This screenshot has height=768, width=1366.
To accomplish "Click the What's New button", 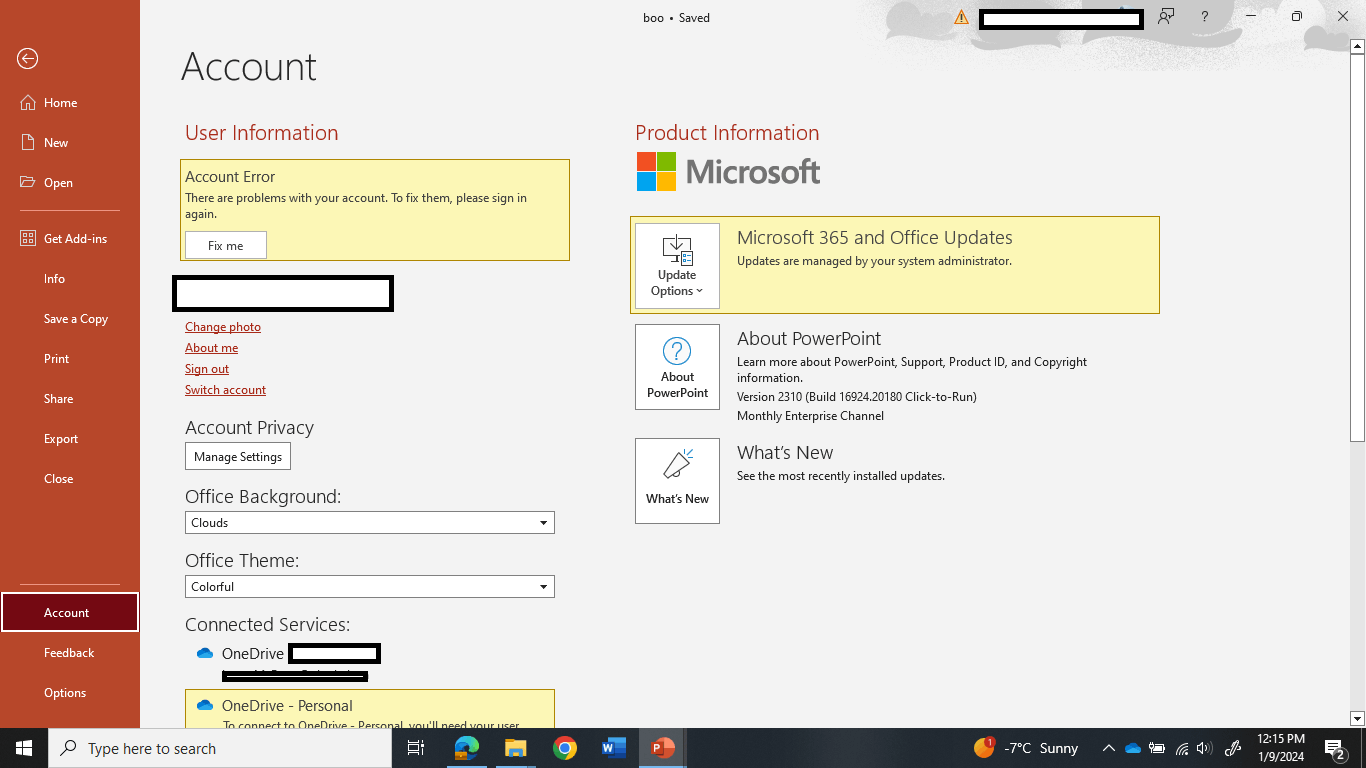I will tap(677, 481).
